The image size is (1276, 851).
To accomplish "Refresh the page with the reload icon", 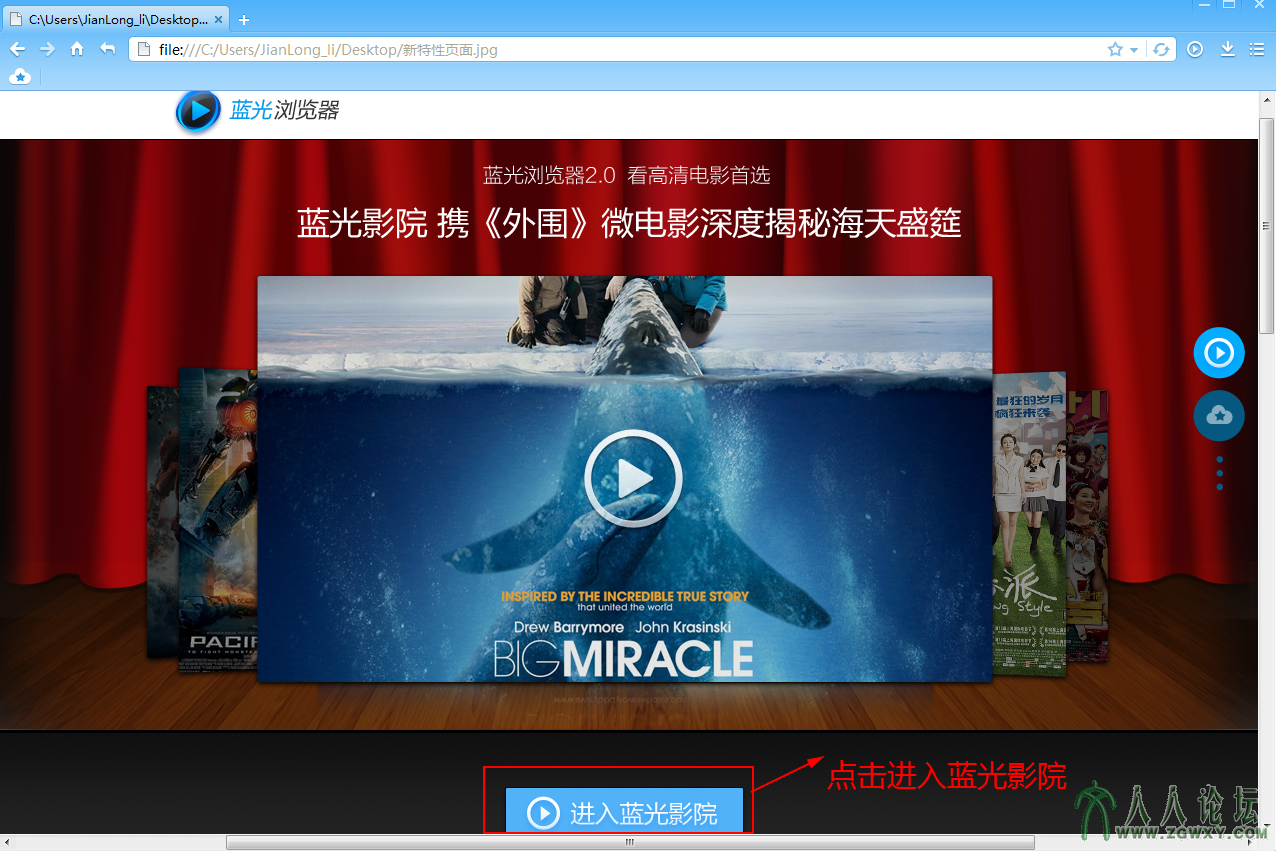I will click(1161, 48).
